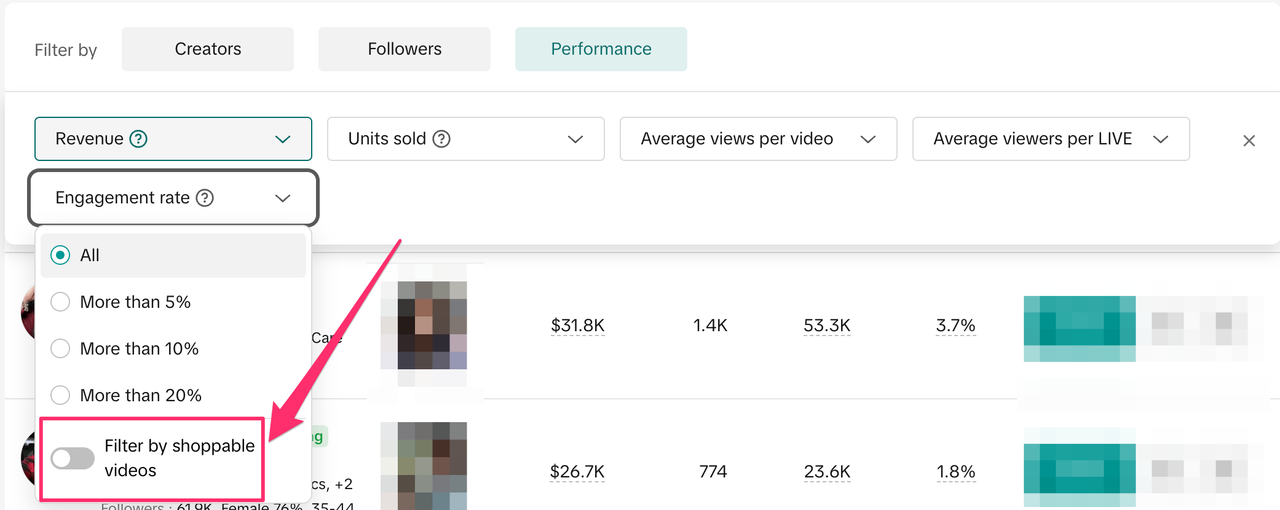Screen dimensions: 1280x510
Task: Select More than 20% radio option
Action: [60, 395]
